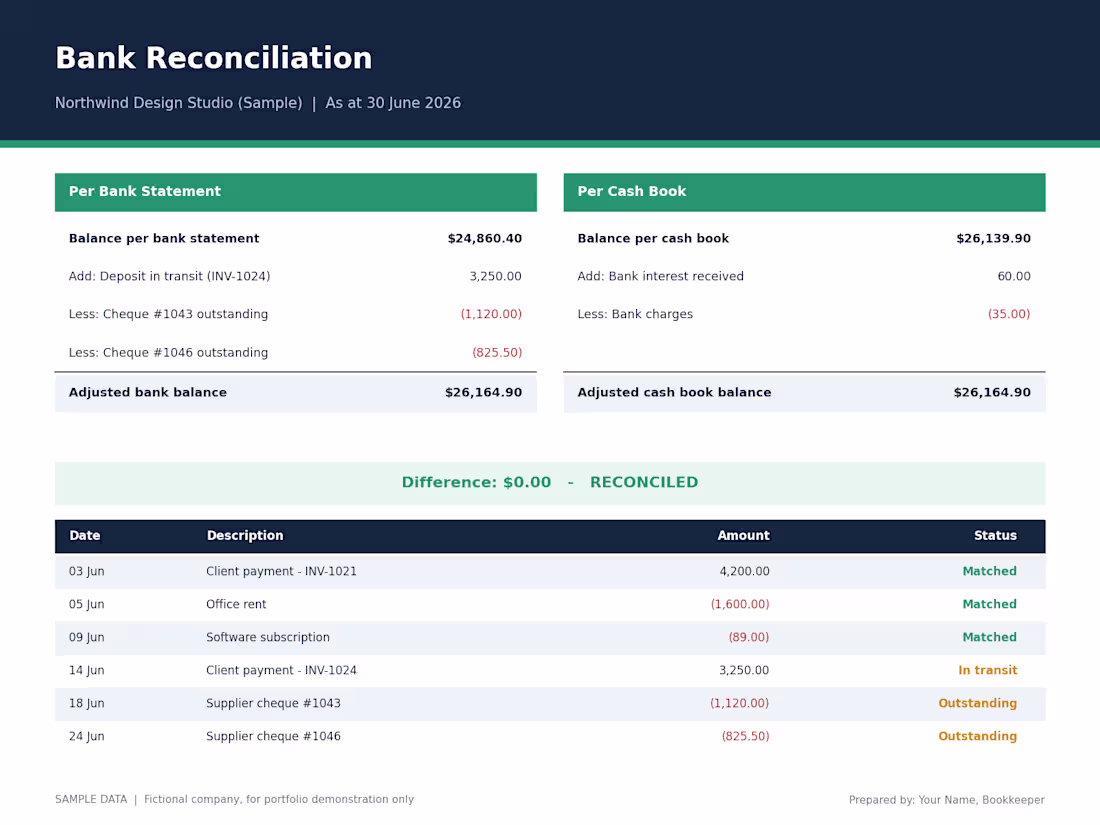Click the Per Cash Book header
Image resolution: width=1100 pixels, height=825 pixels.
(x=804, y=192)
